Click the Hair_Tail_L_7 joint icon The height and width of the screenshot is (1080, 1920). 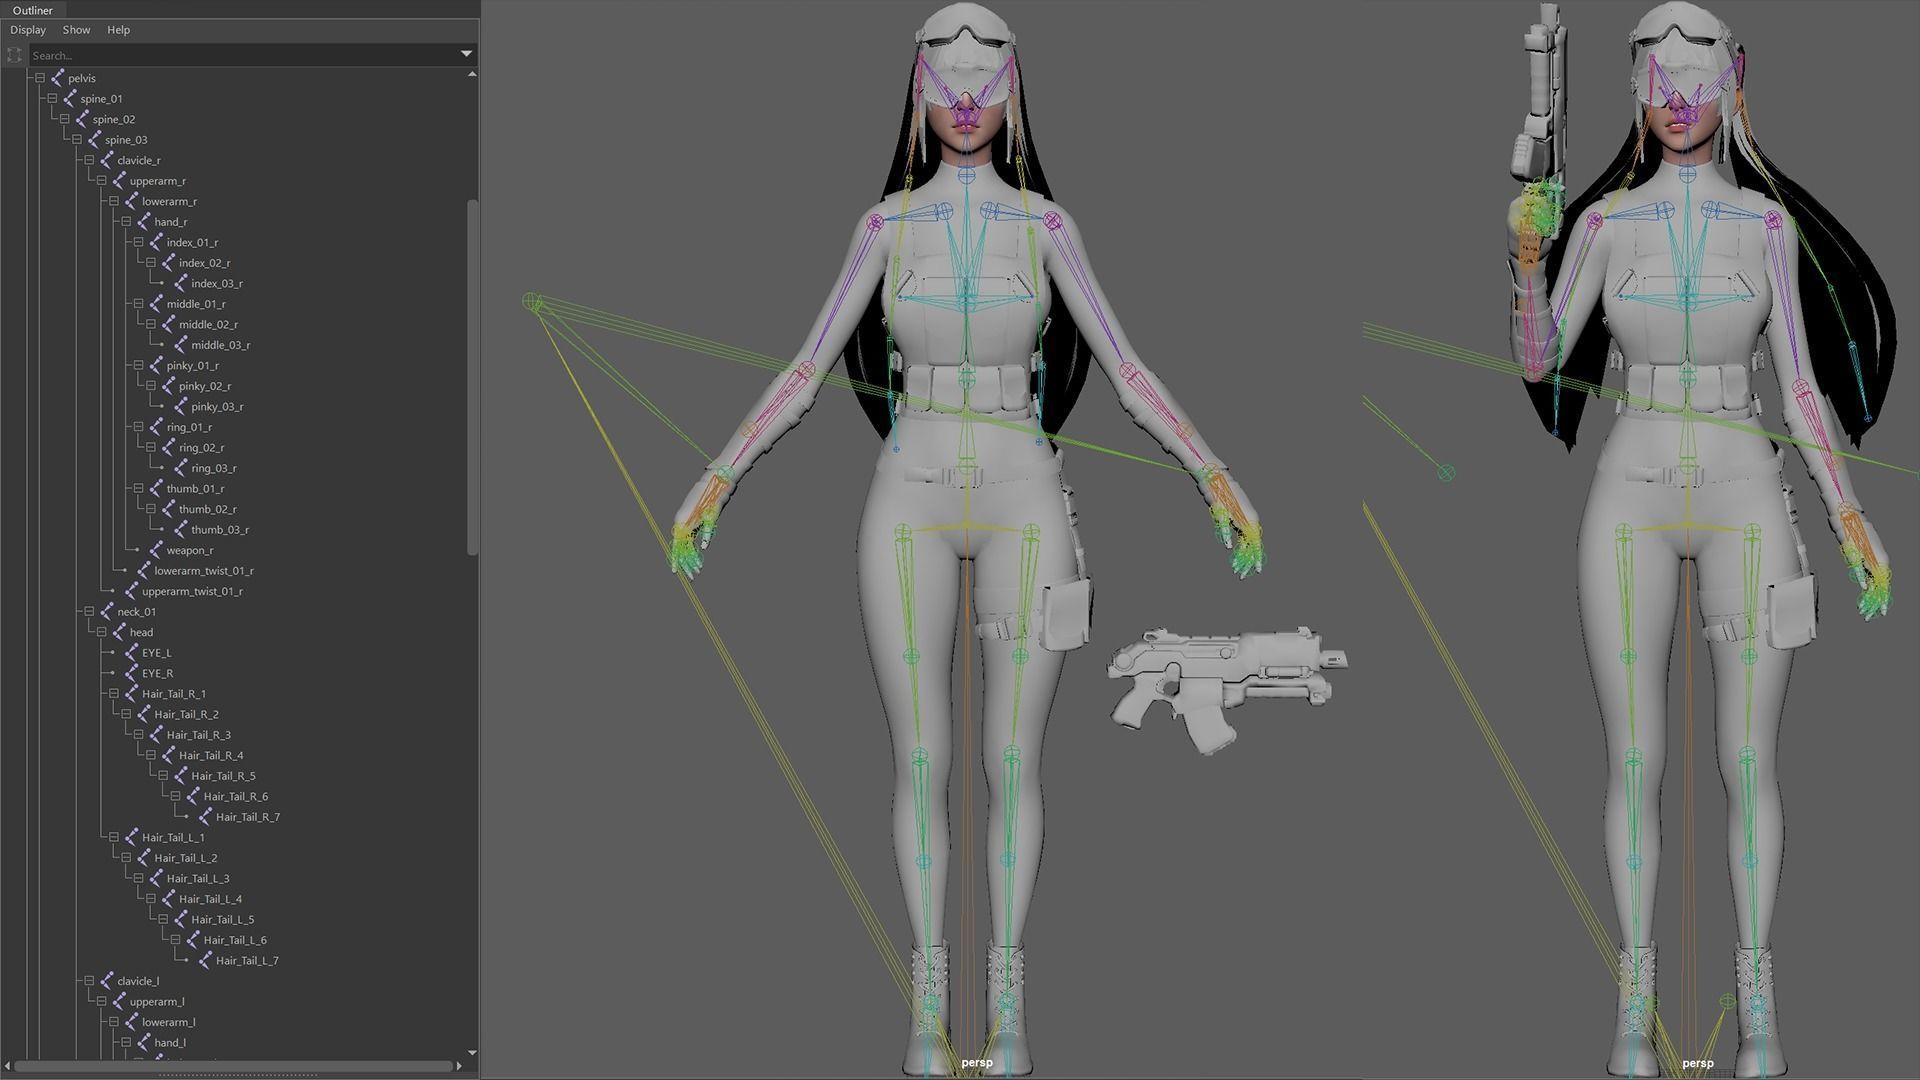205,960
